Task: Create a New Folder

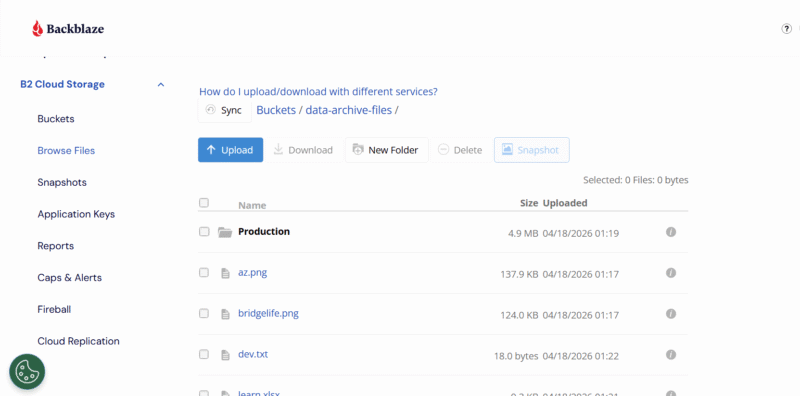Action: tap(387, 150)
